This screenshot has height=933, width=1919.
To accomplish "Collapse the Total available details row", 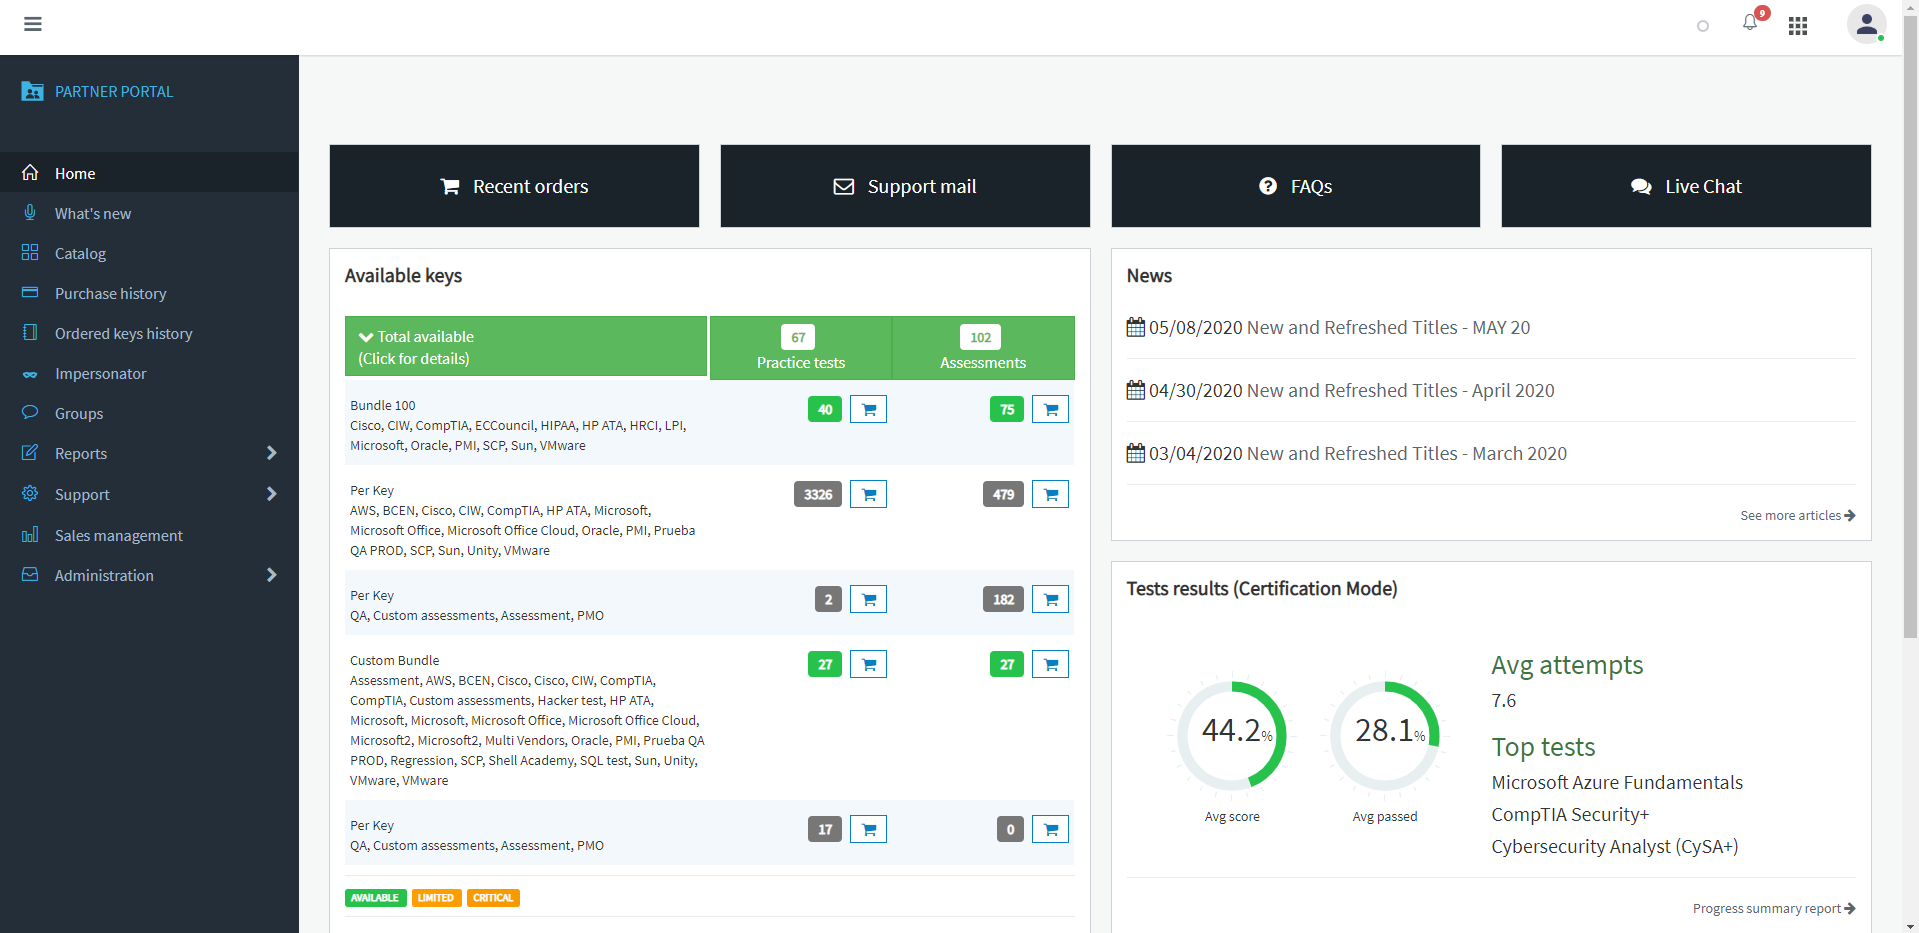I will tap(526, 347).
